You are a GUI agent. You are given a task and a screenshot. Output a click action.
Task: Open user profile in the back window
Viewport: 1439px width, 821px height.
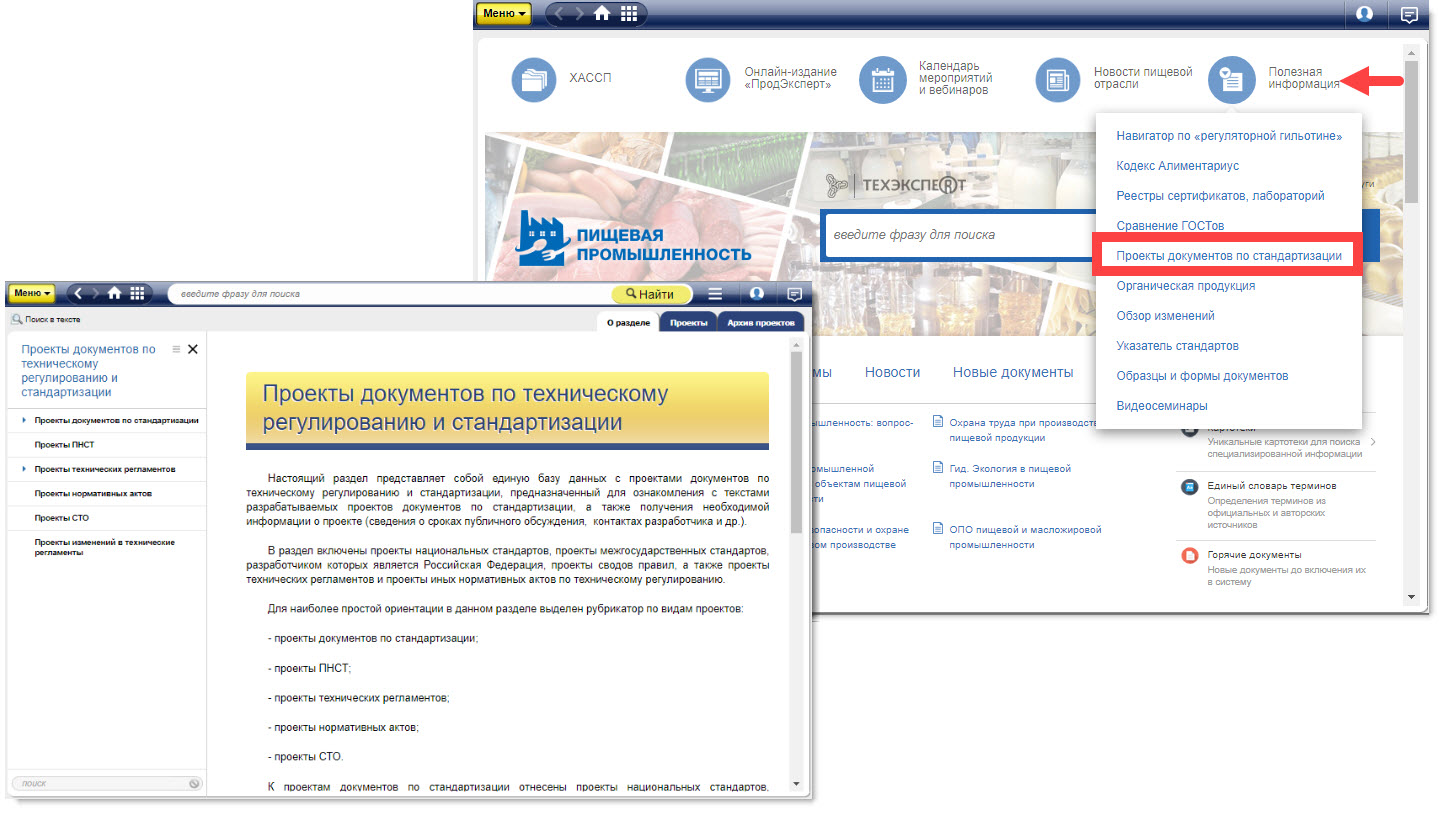tap(1364, 14)
